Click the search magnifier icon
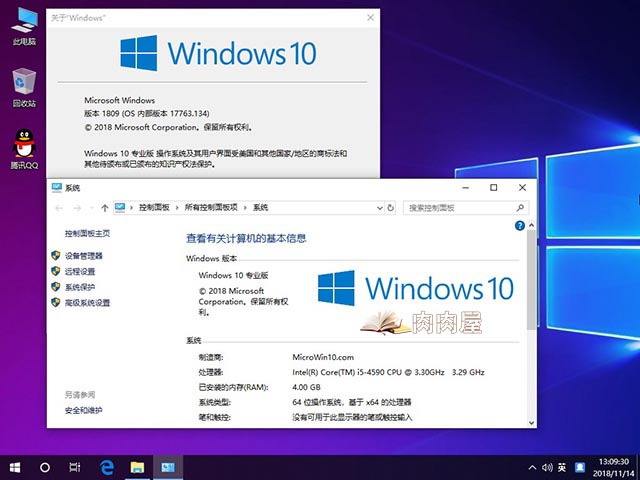640x480 pixels. tap(520, 208)
